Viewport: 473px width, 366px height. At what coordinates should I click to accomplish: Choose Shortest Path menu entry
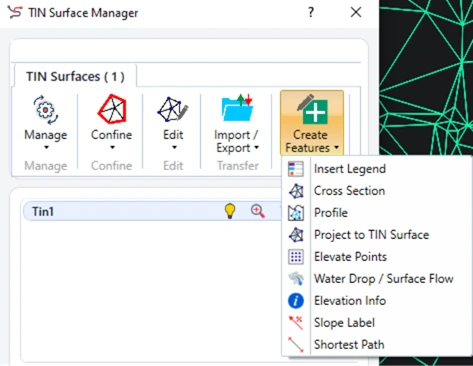pos(349,345)
